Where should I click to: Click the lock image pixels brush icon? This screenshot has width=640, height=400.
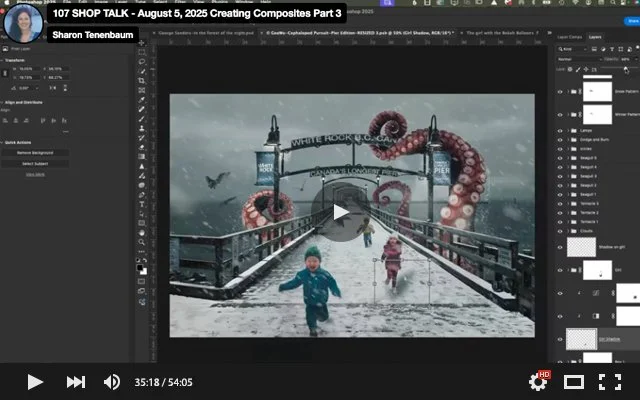(x=578, y=69)
